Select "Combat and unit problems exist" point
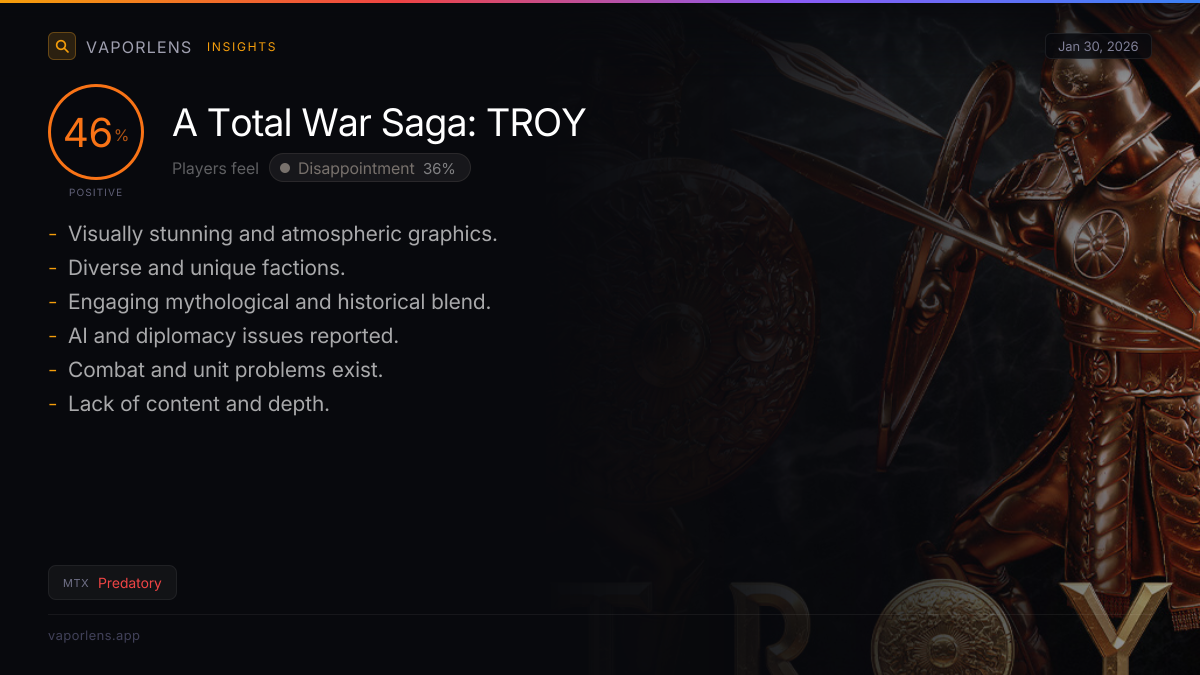This screenshot has width=1200, height=675. pyautogui.click(x=225, y=370)
